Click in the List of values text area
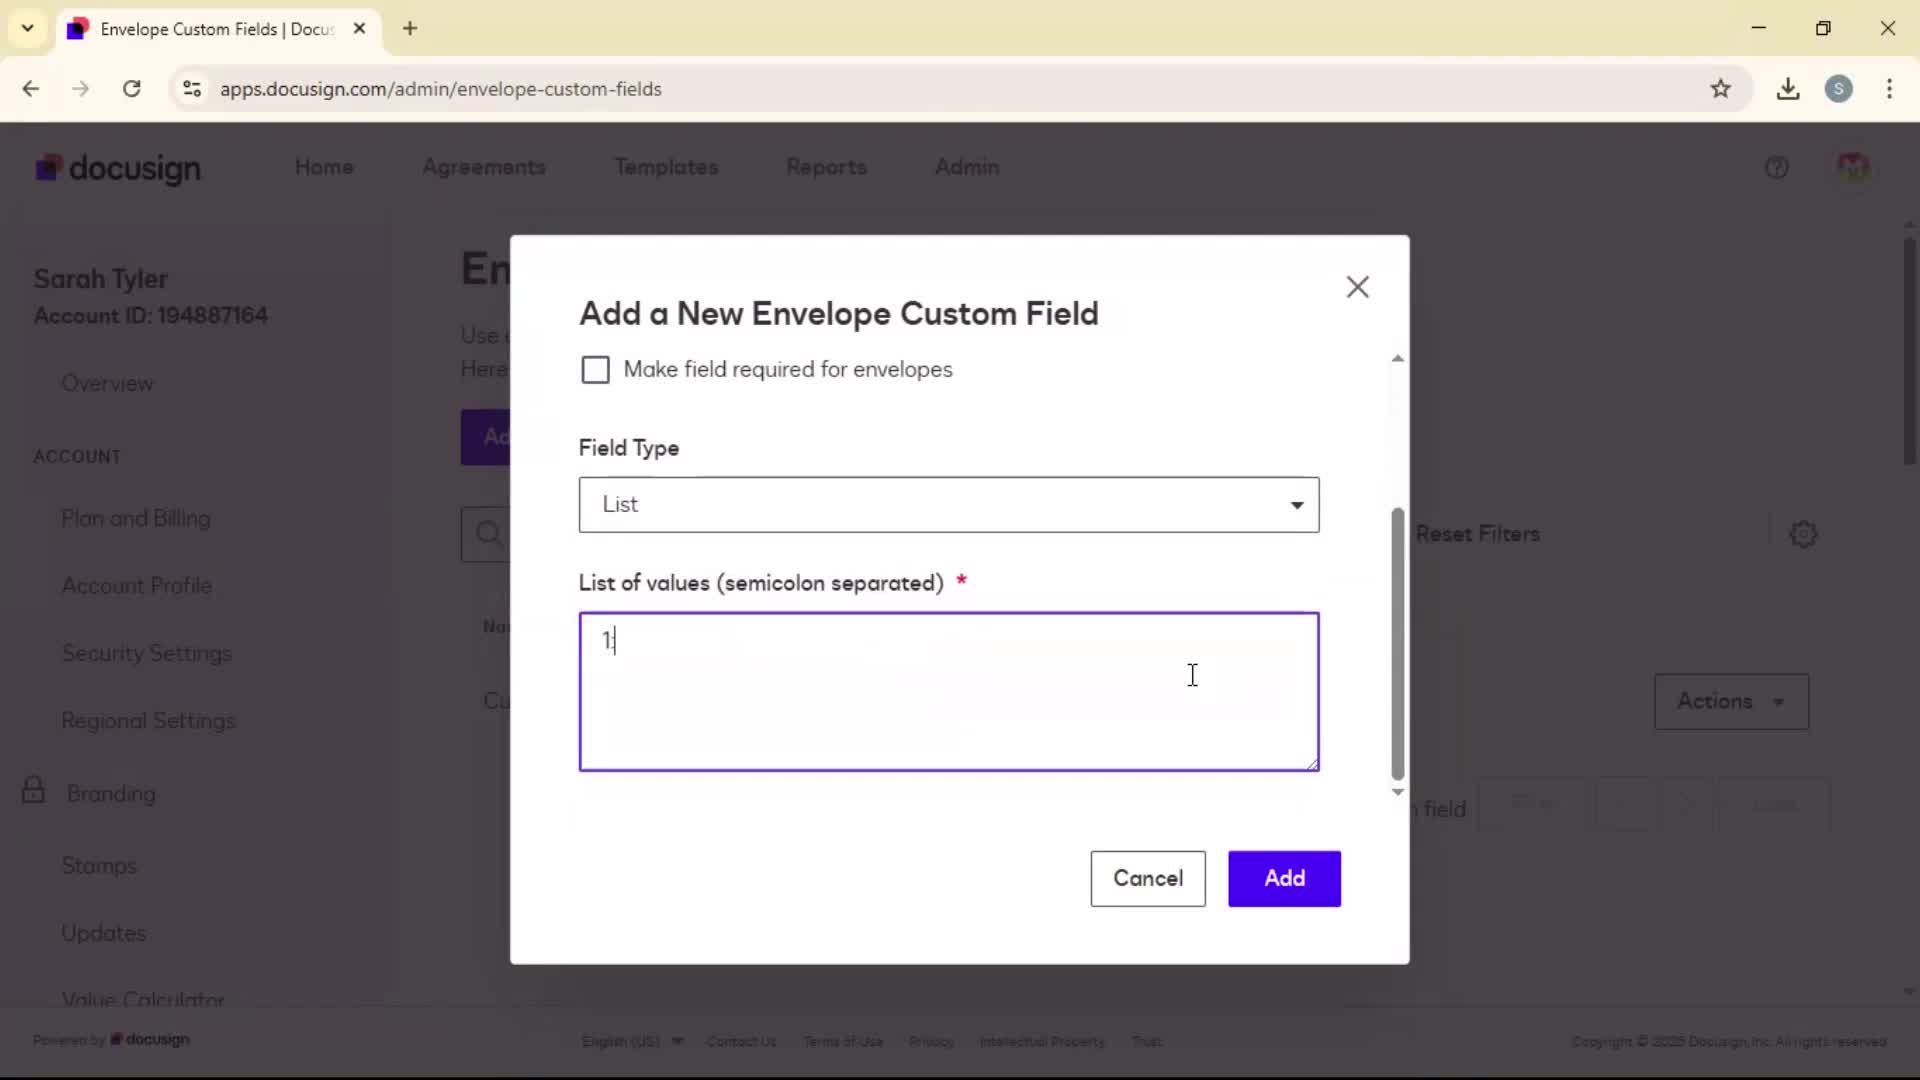The width and height of the screenshot is (1920, 1080). (948, 692)
